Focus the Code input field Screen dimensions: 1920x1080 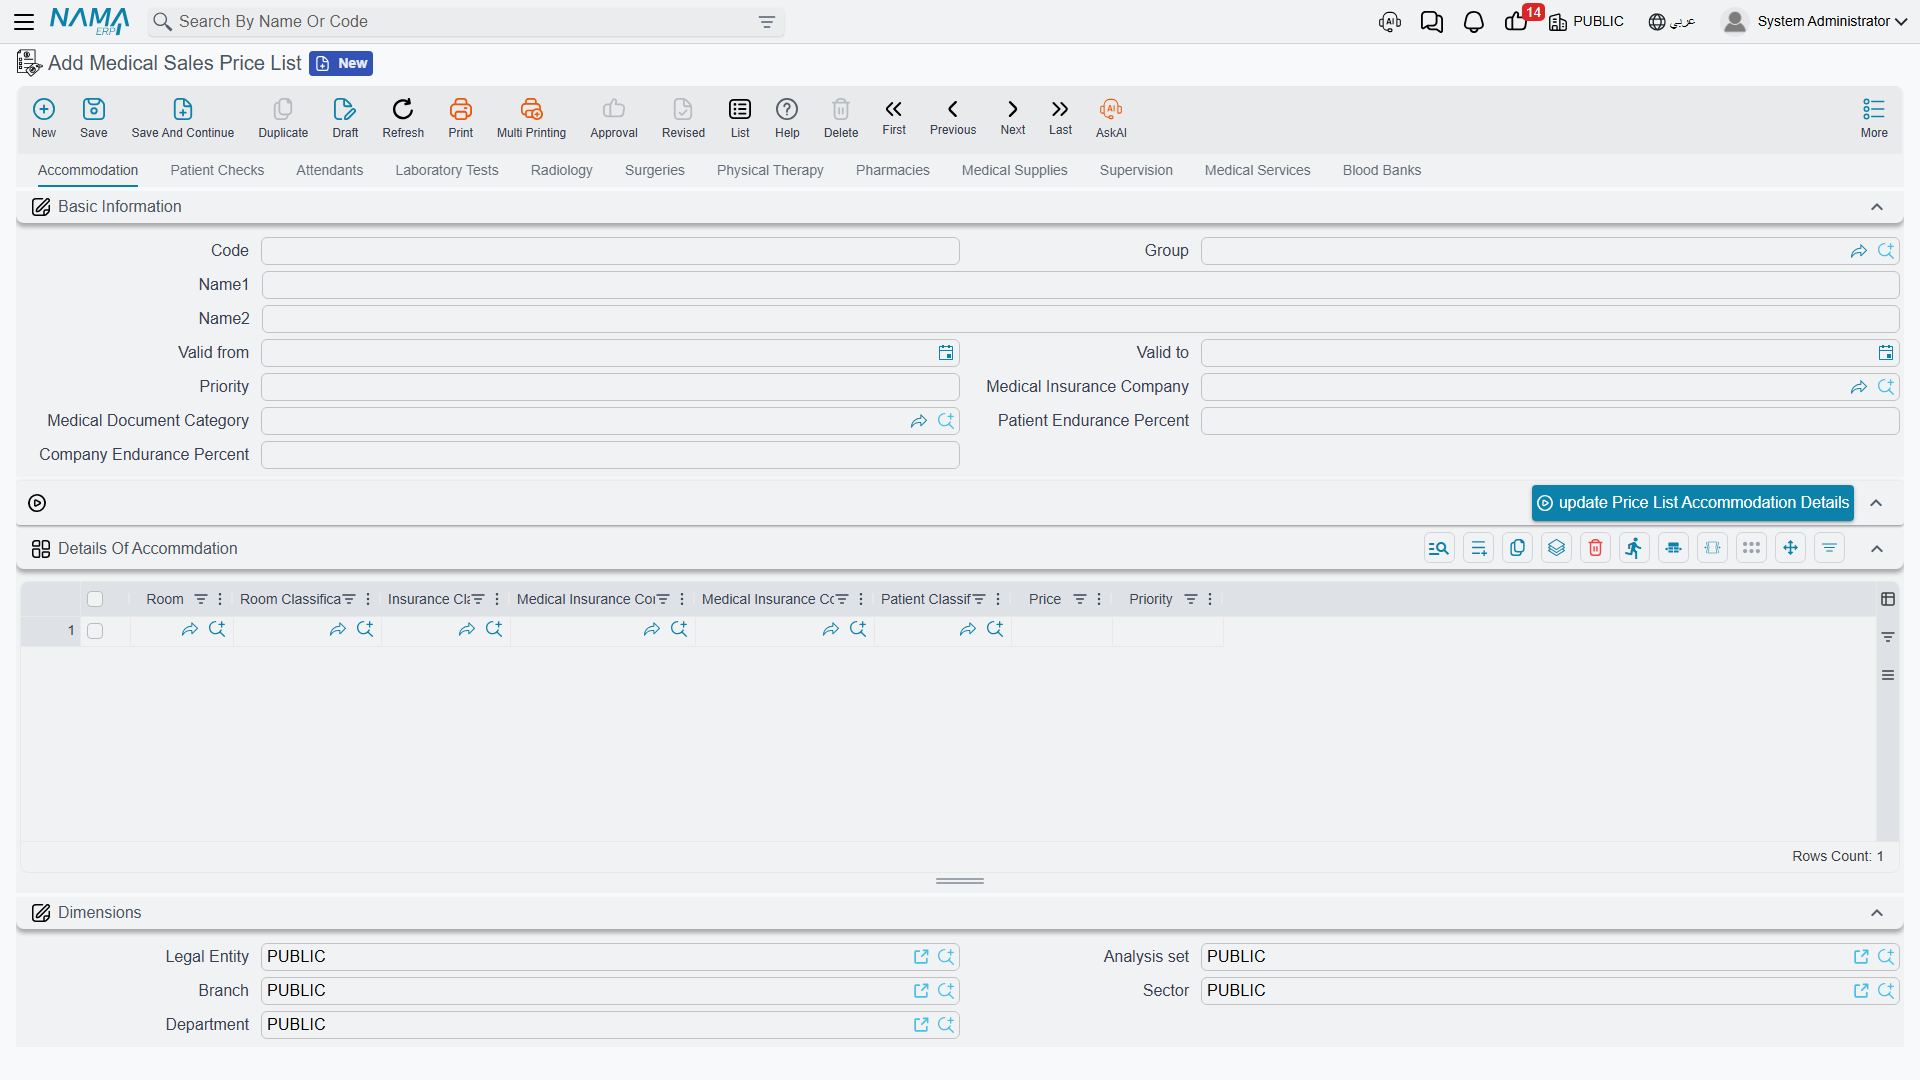tap(610, 251)
